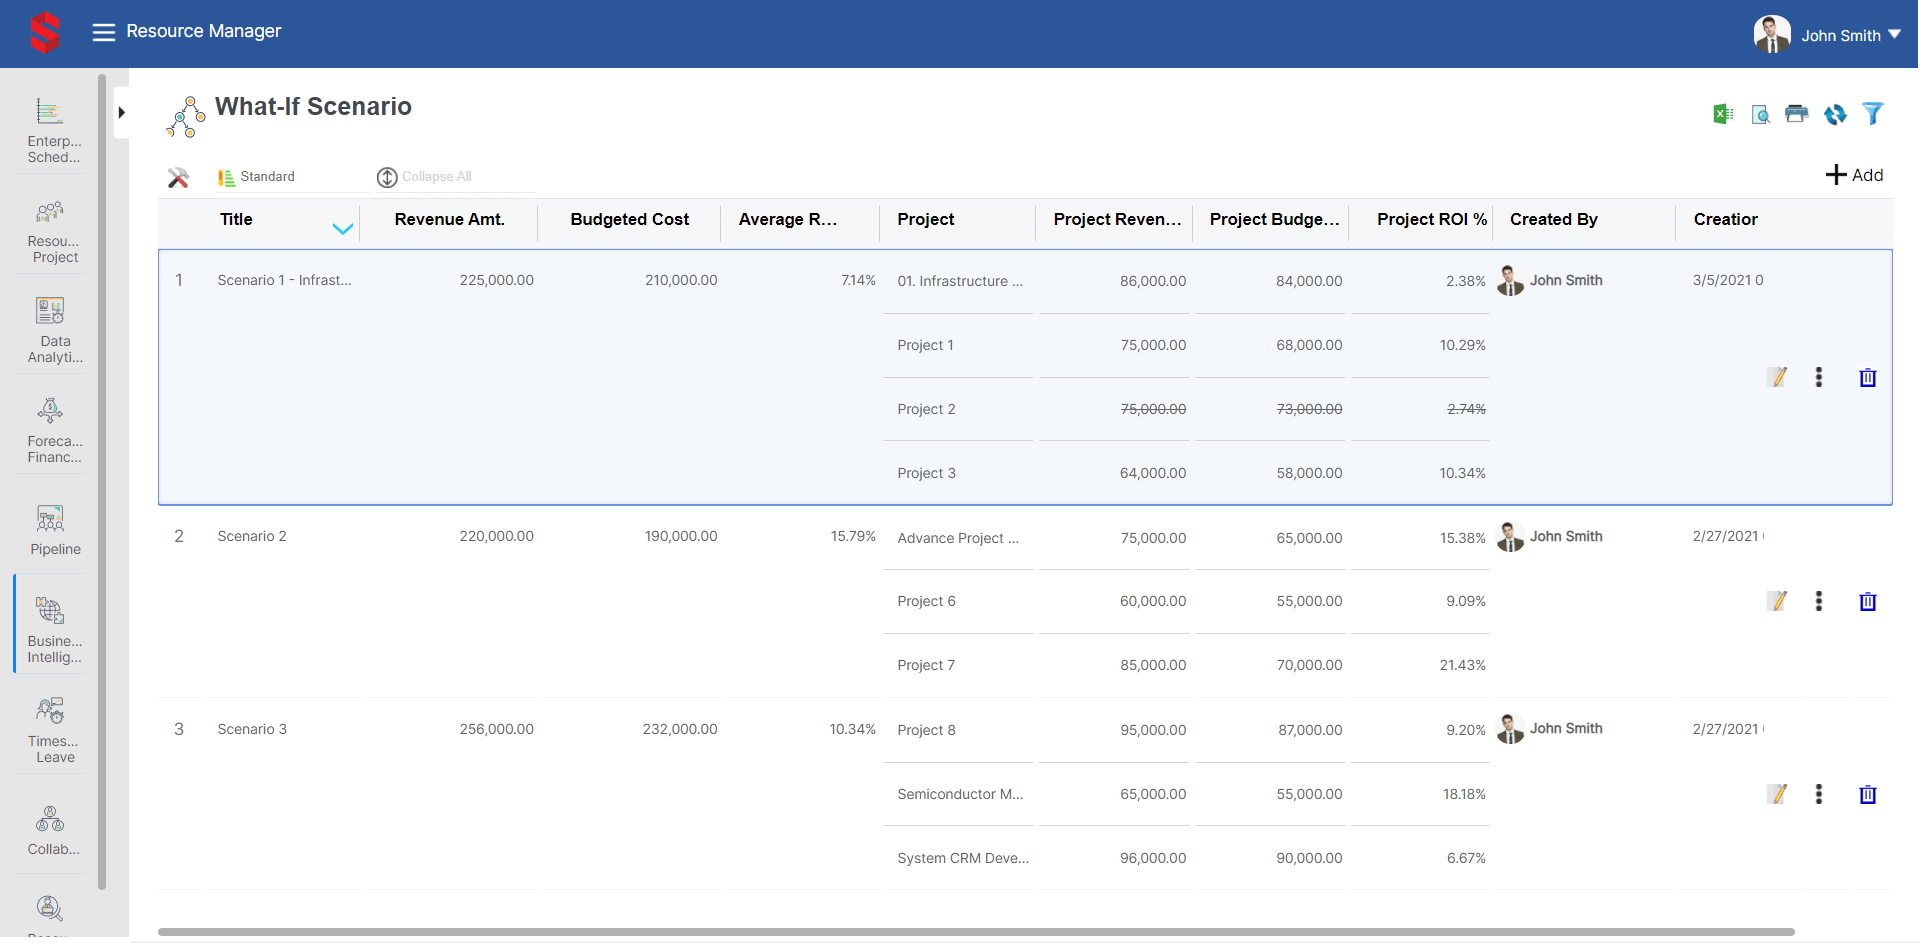The width and height of the screenshot is (1920, 943).
Task: Select Scenario 1 - Infrast... title
Action: (284, 281)
